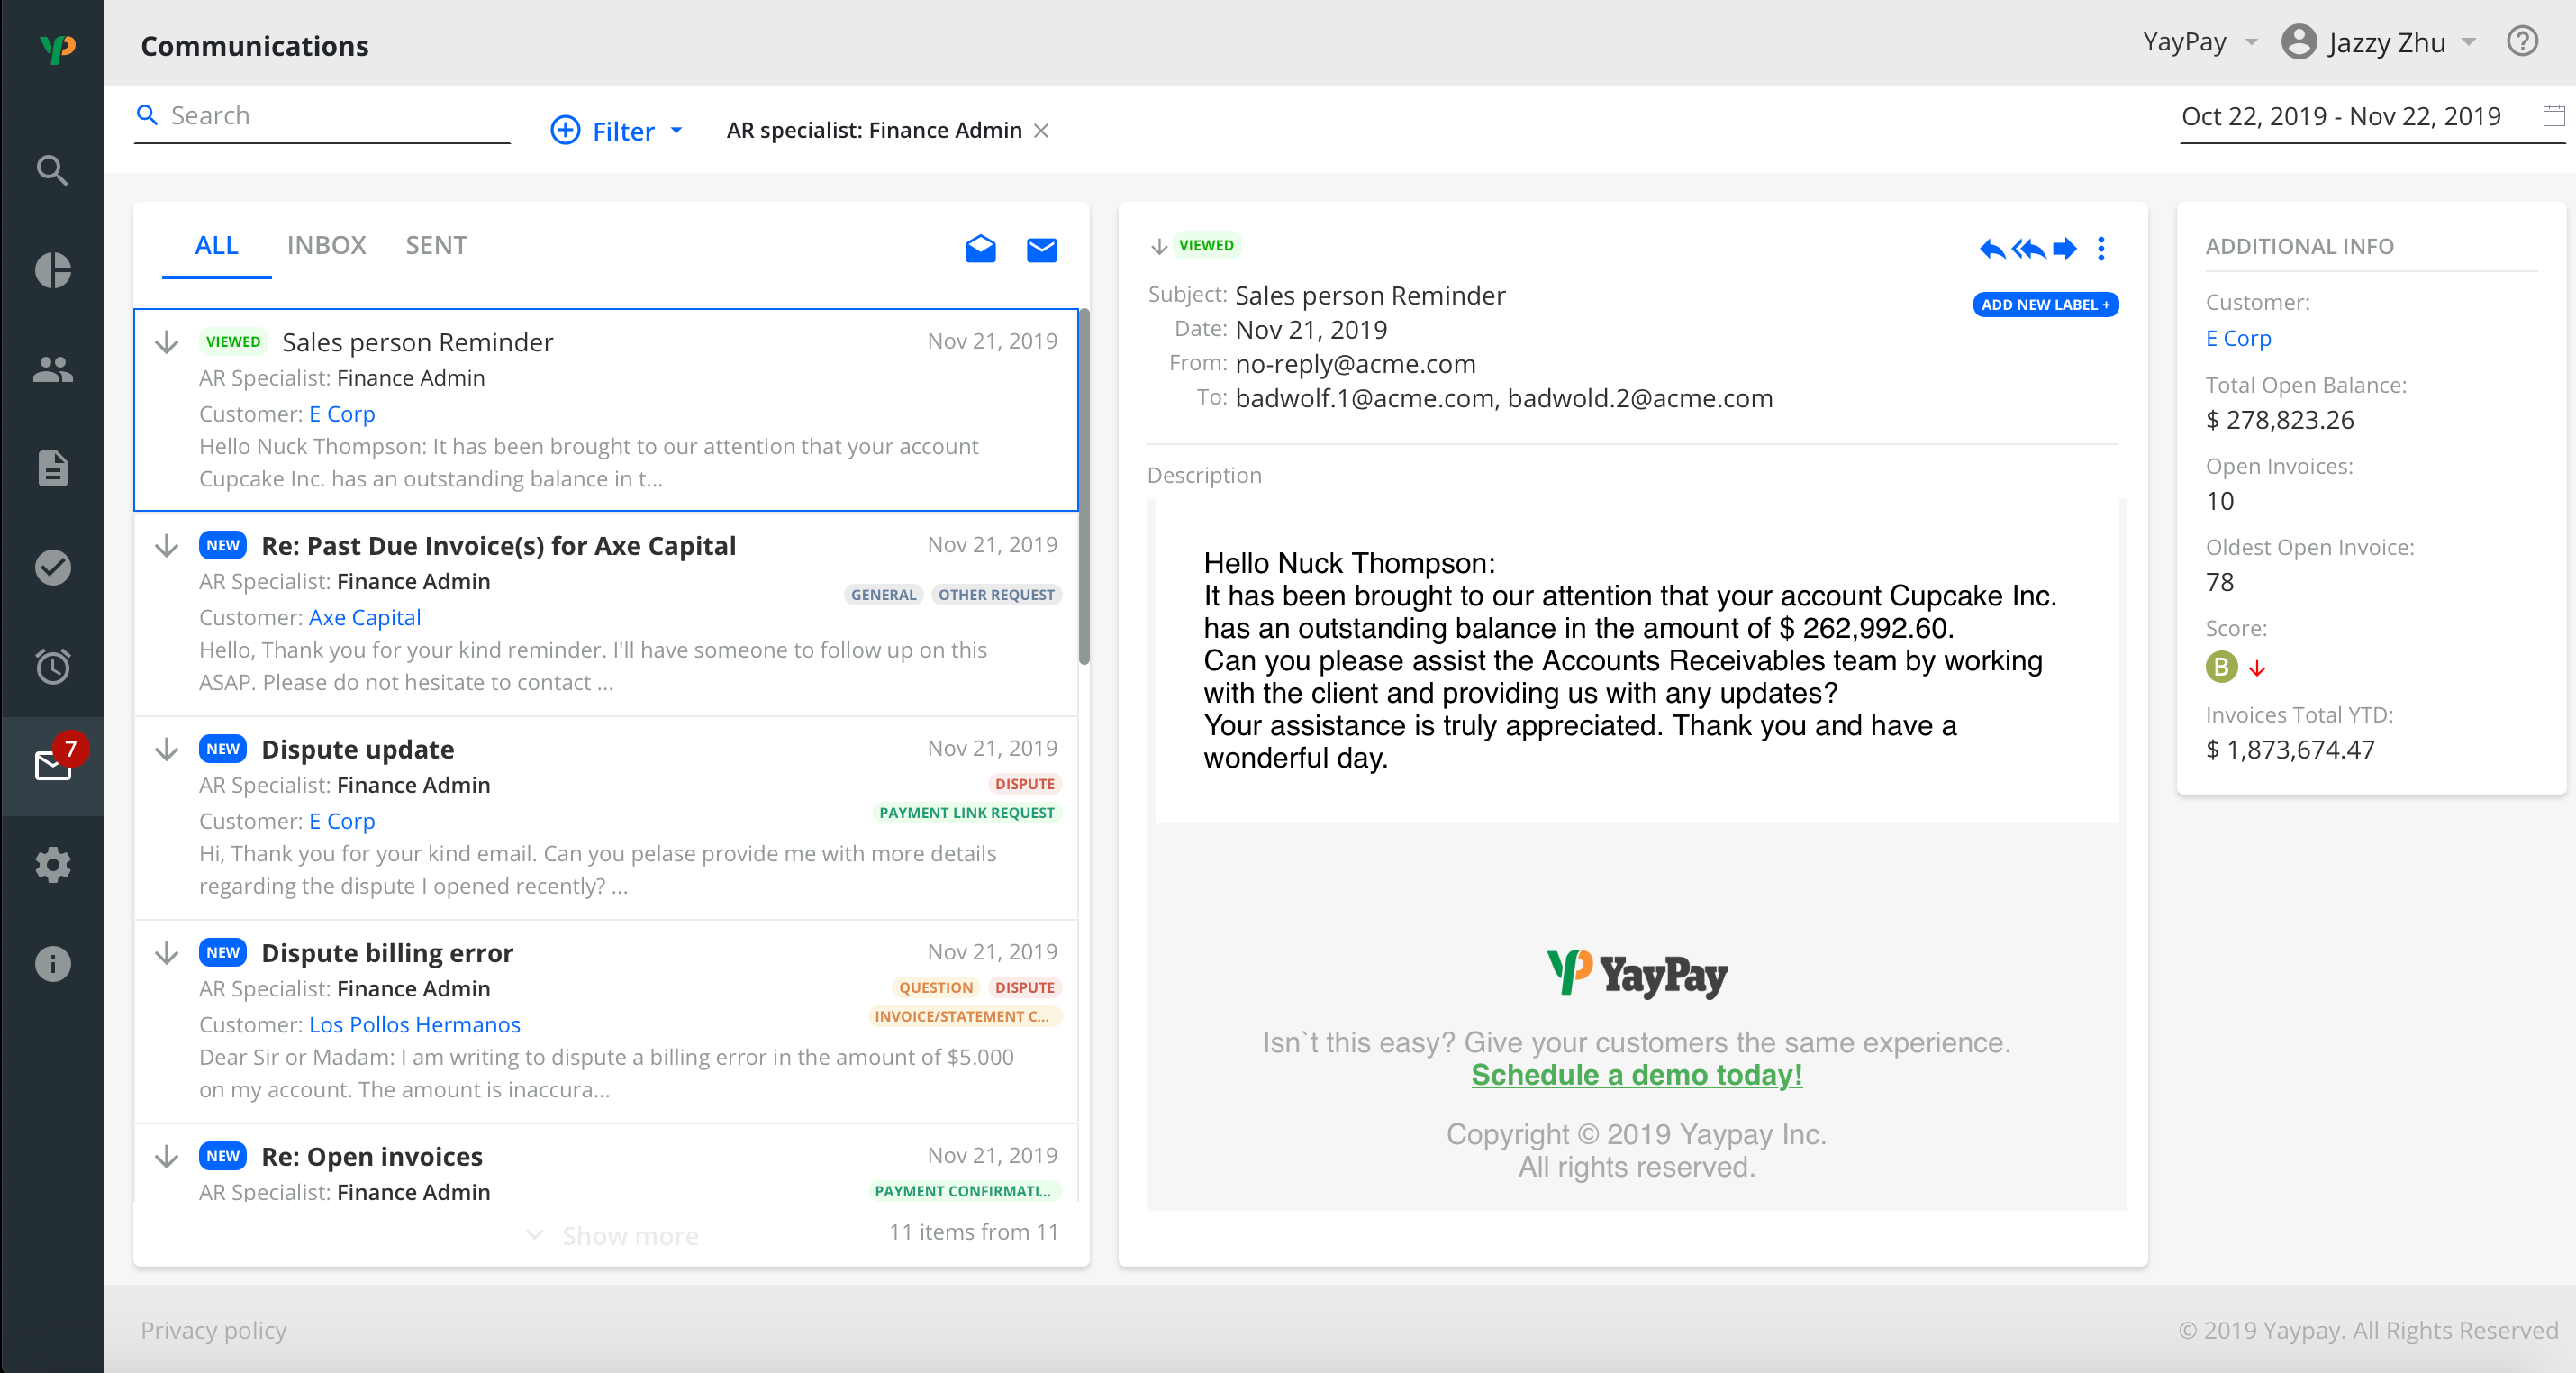
Task: Click the red score trend arrow
Action: pos(2257,668)
